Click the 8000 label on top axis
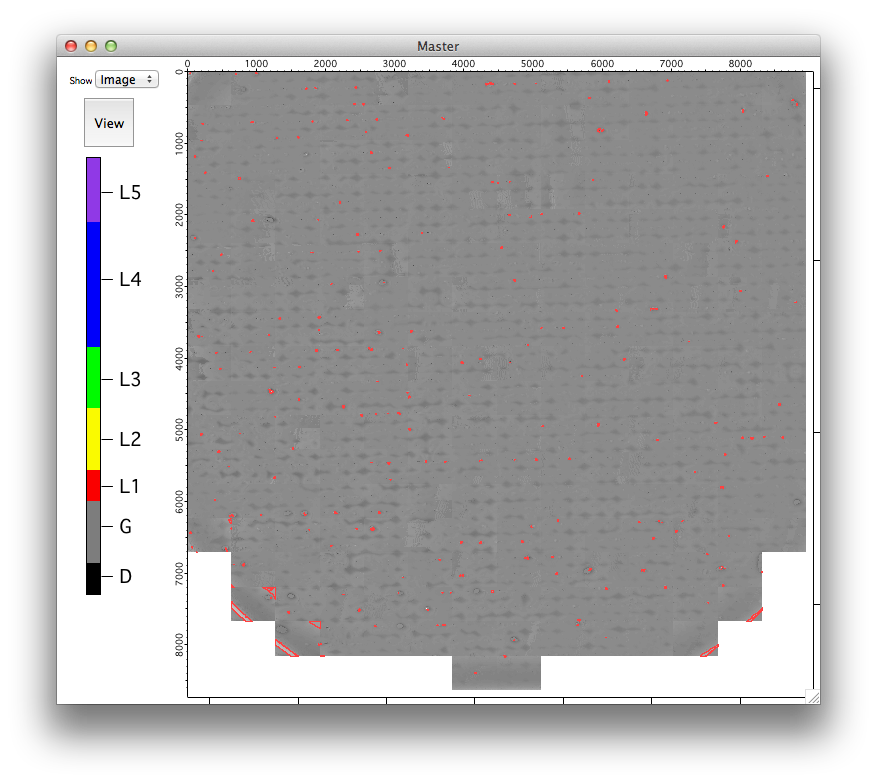 coord(740,63)
